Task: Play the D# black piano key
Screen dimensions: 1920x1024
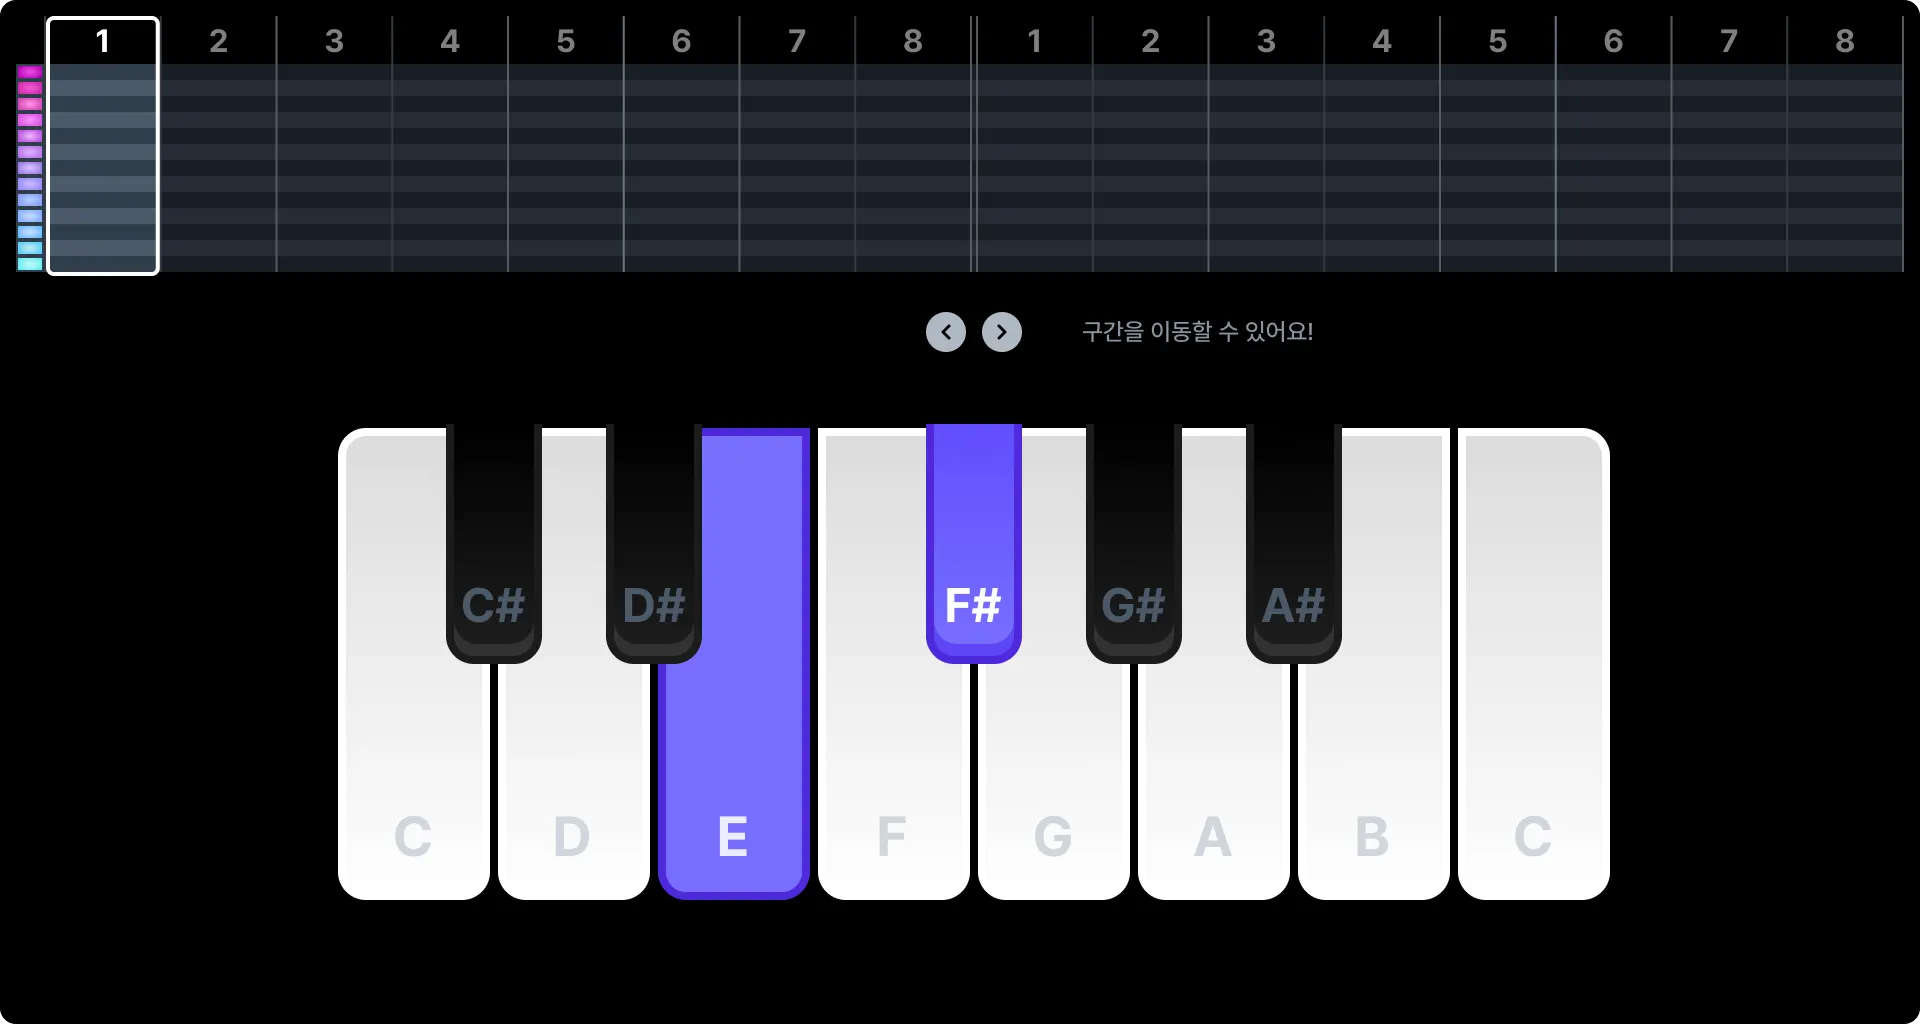Action: pos(654,543)
